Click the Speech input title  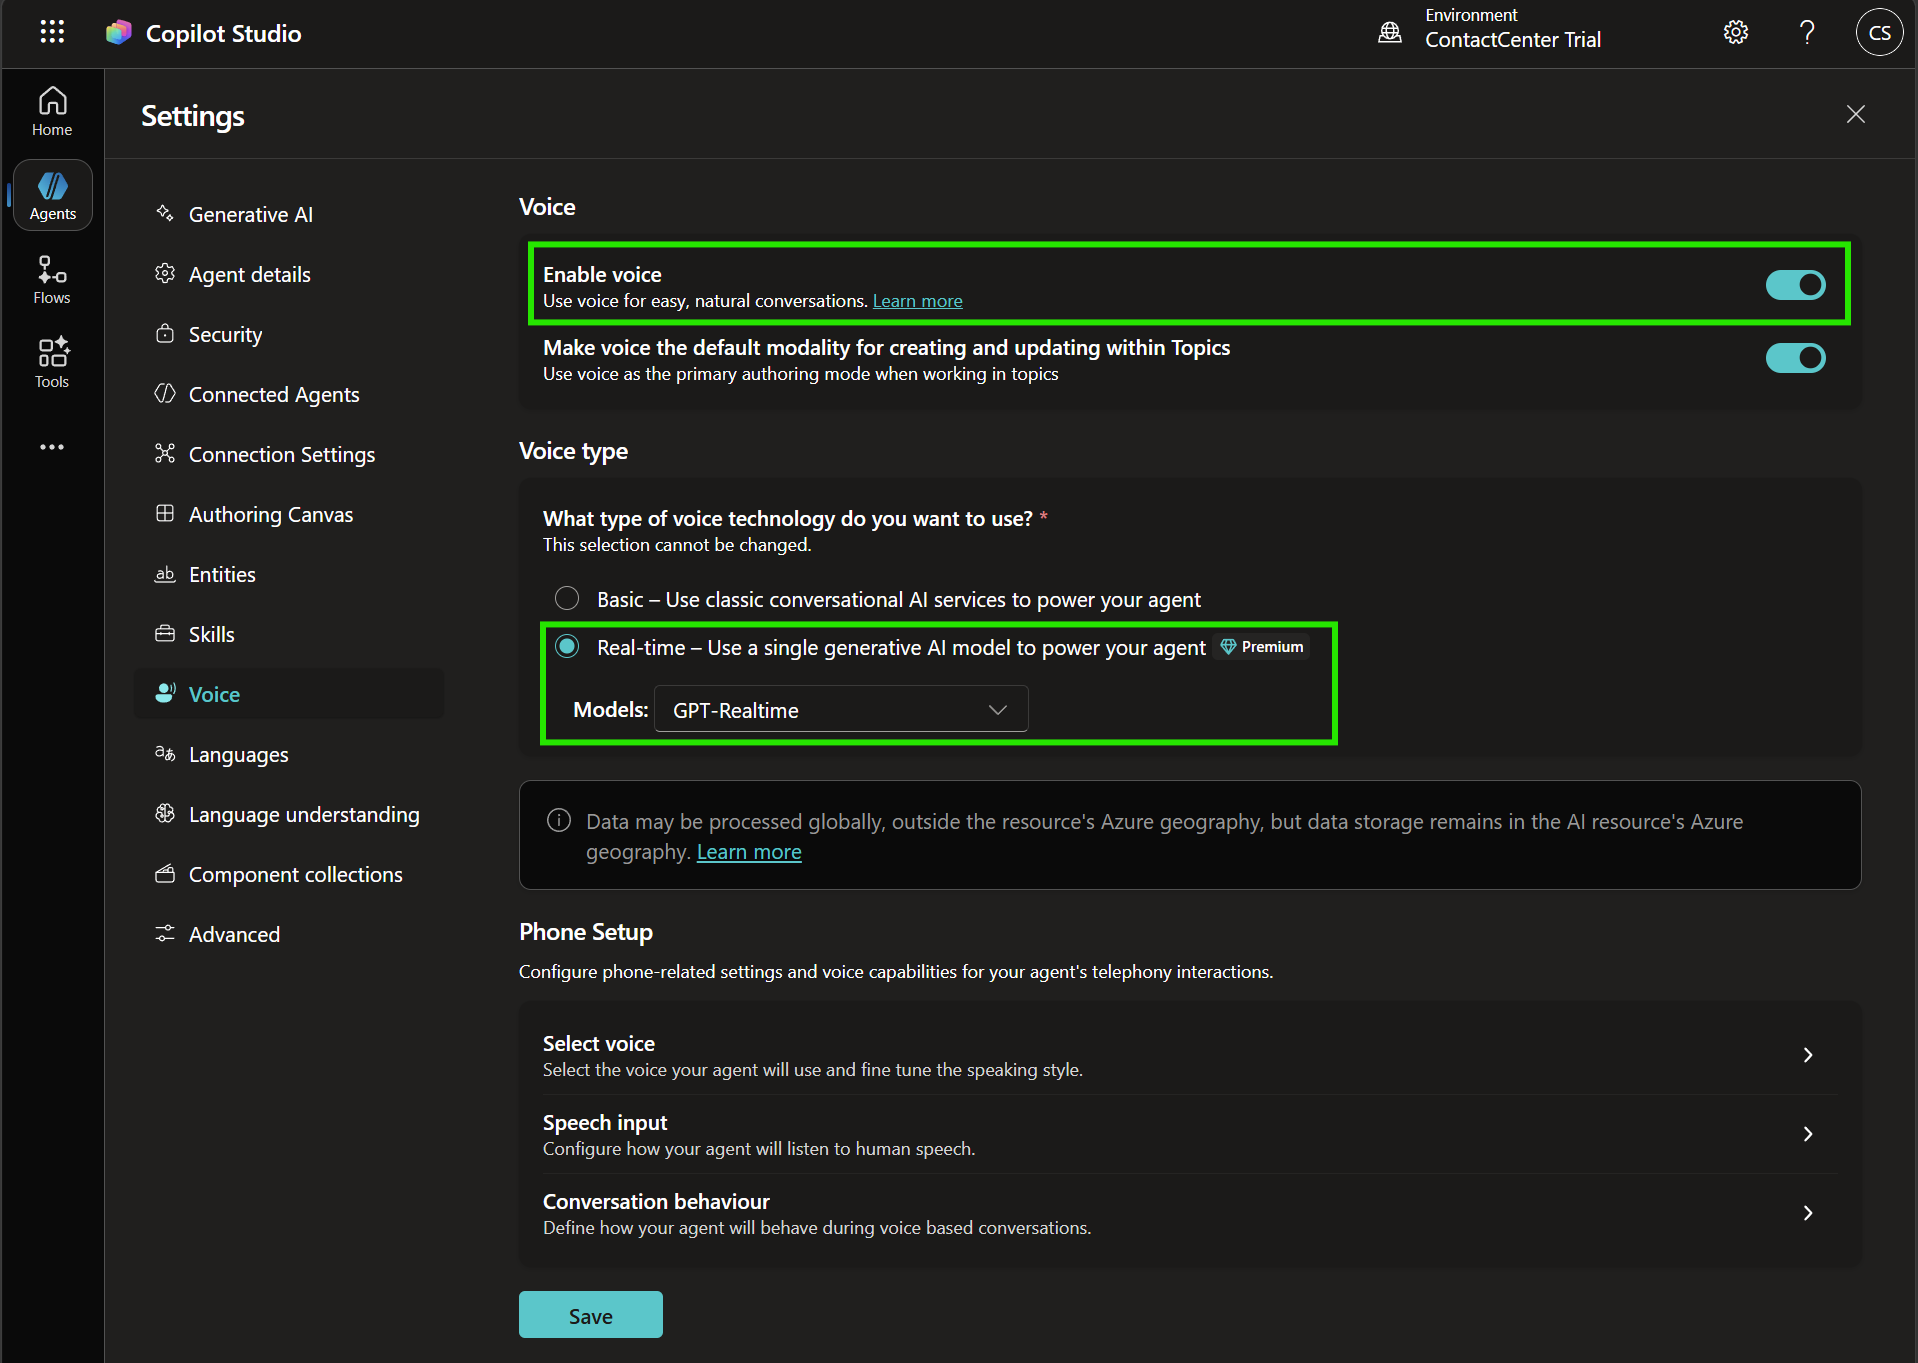(605, 1122)
